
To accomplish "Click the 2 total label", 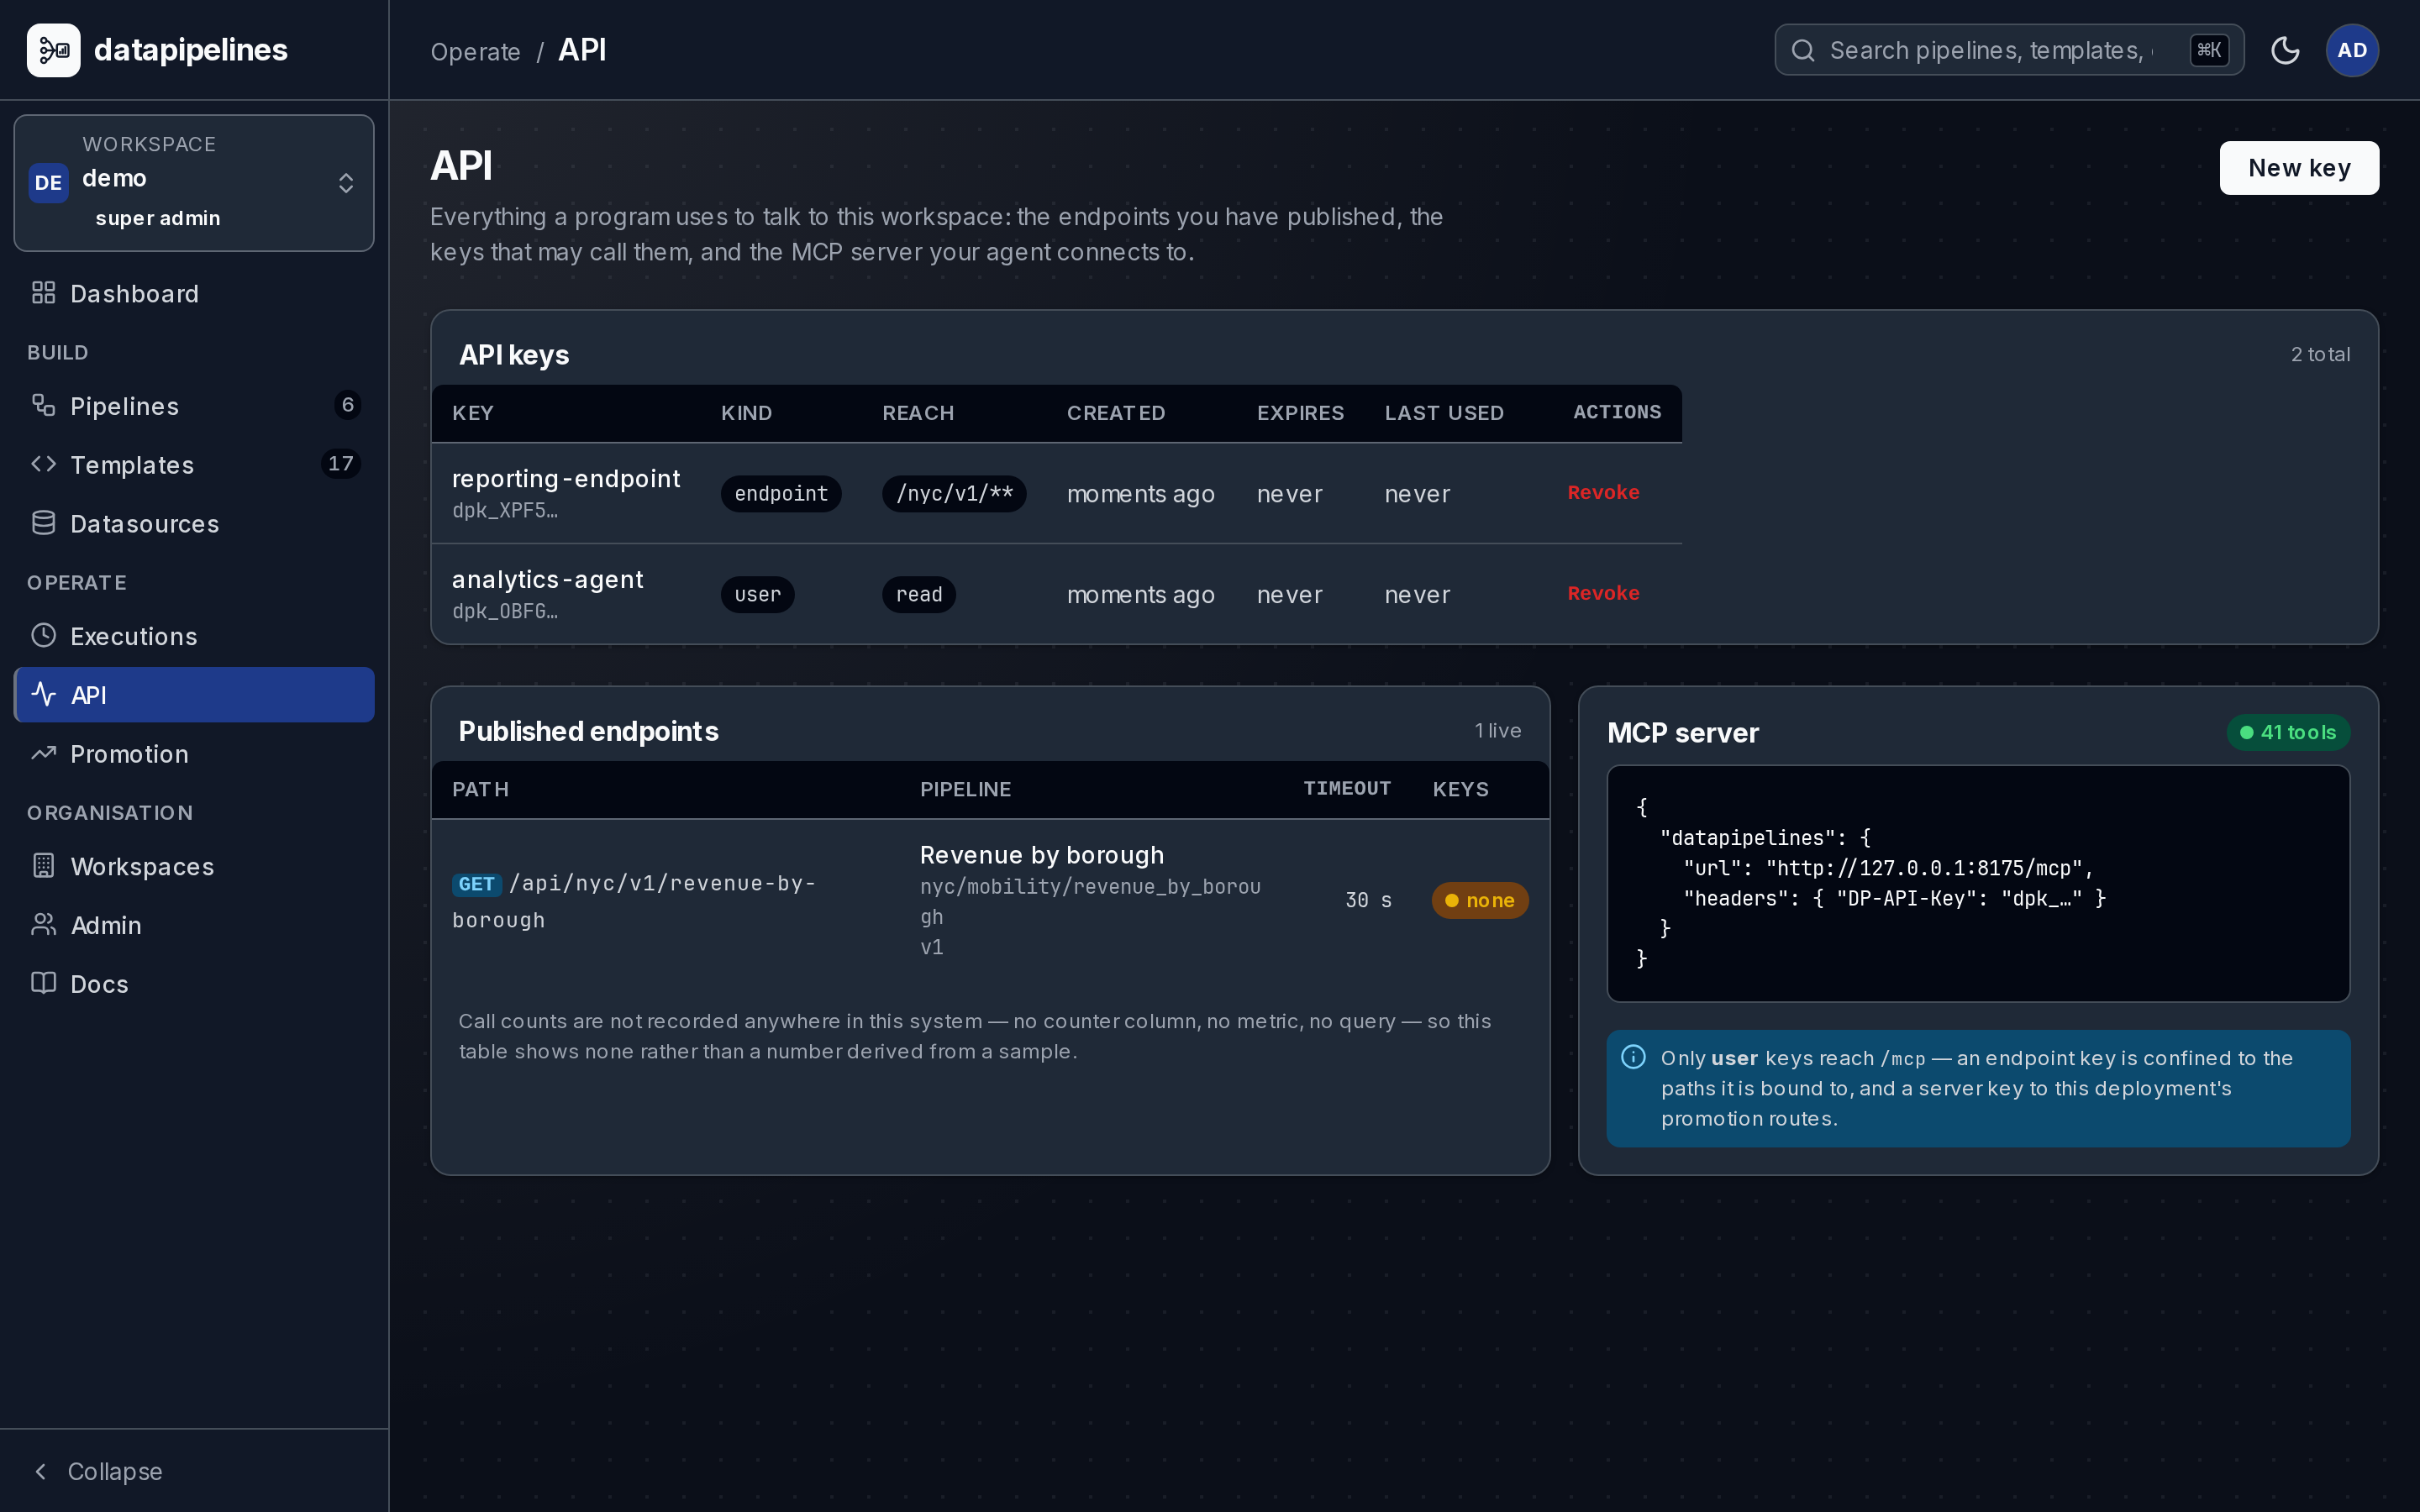I will 2320,354.
